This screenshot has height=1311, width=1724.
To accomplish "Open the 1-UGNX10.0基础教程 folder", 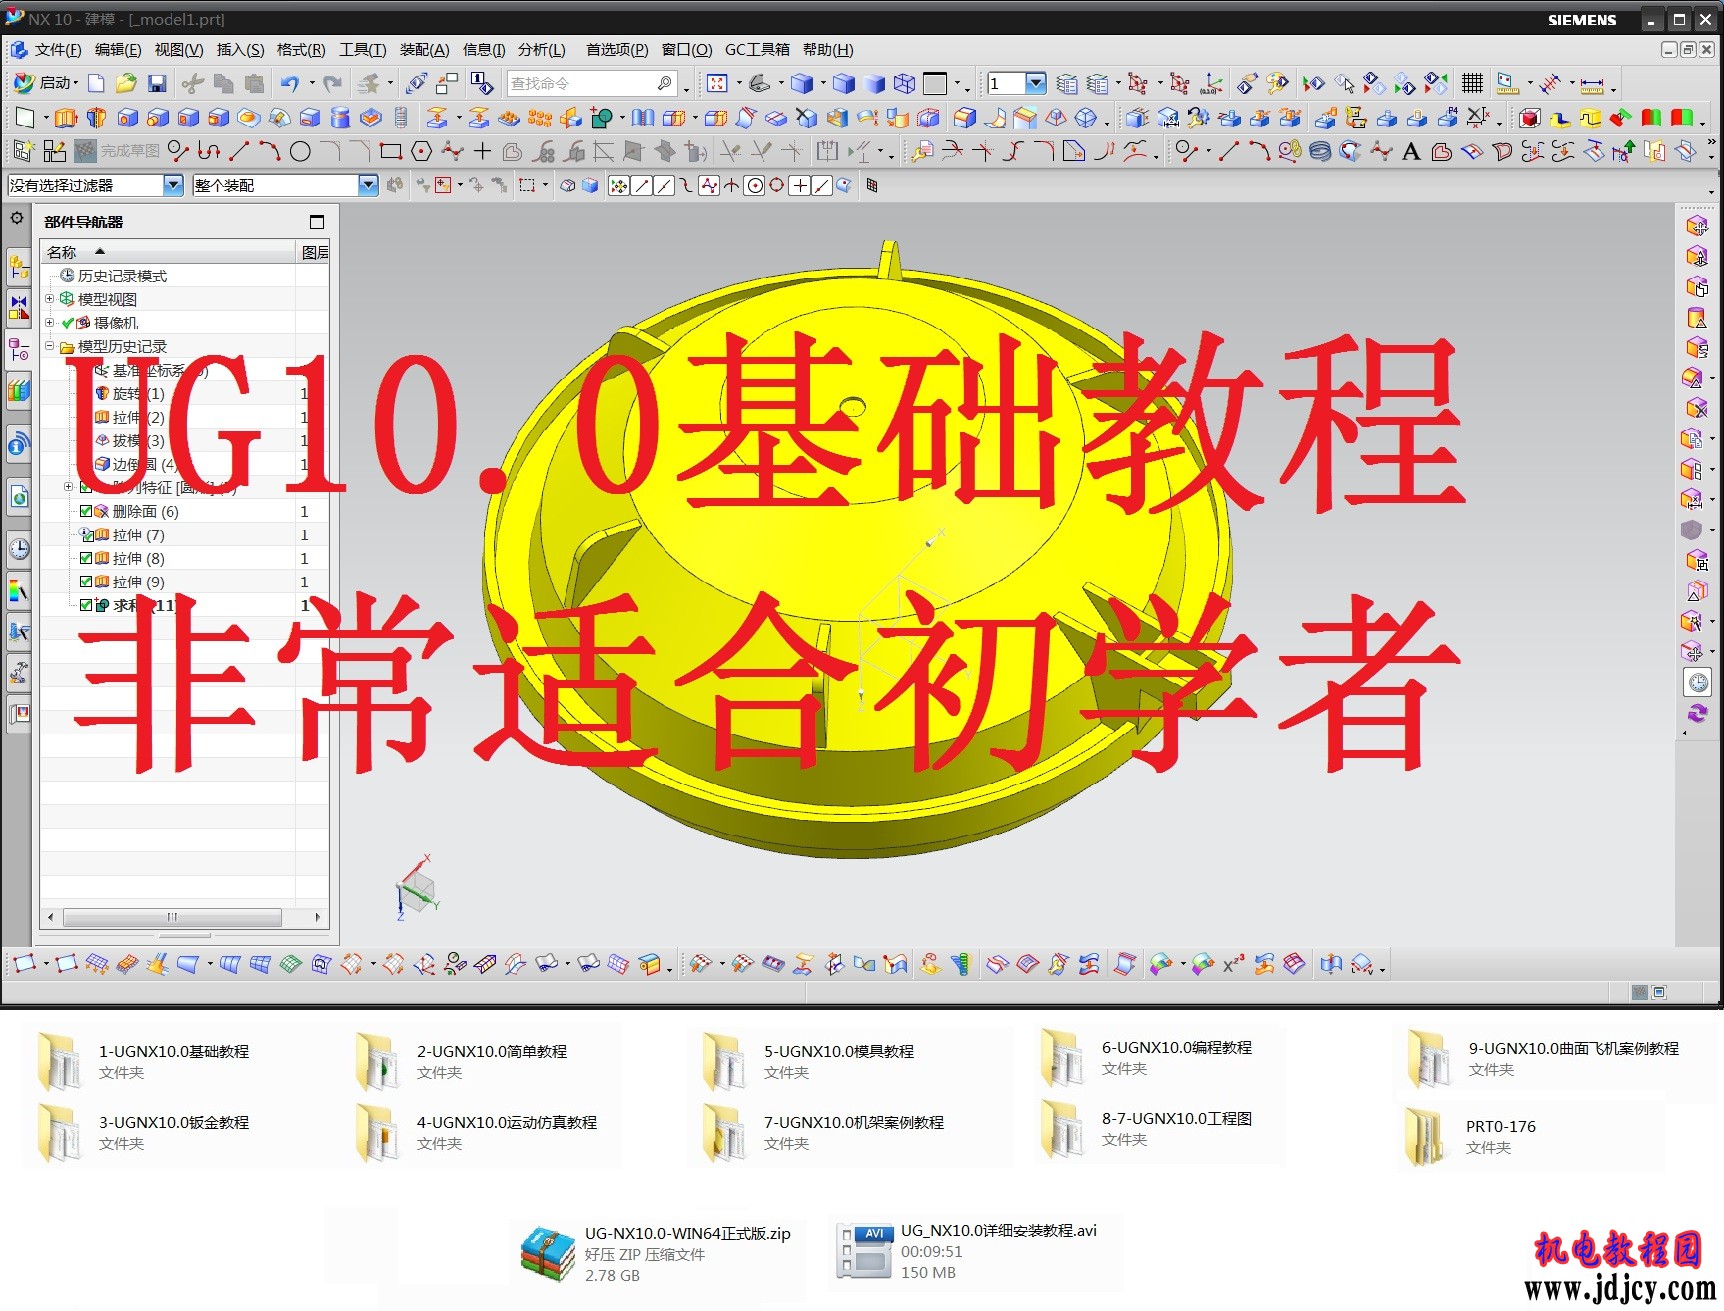I will [144, 1061].
